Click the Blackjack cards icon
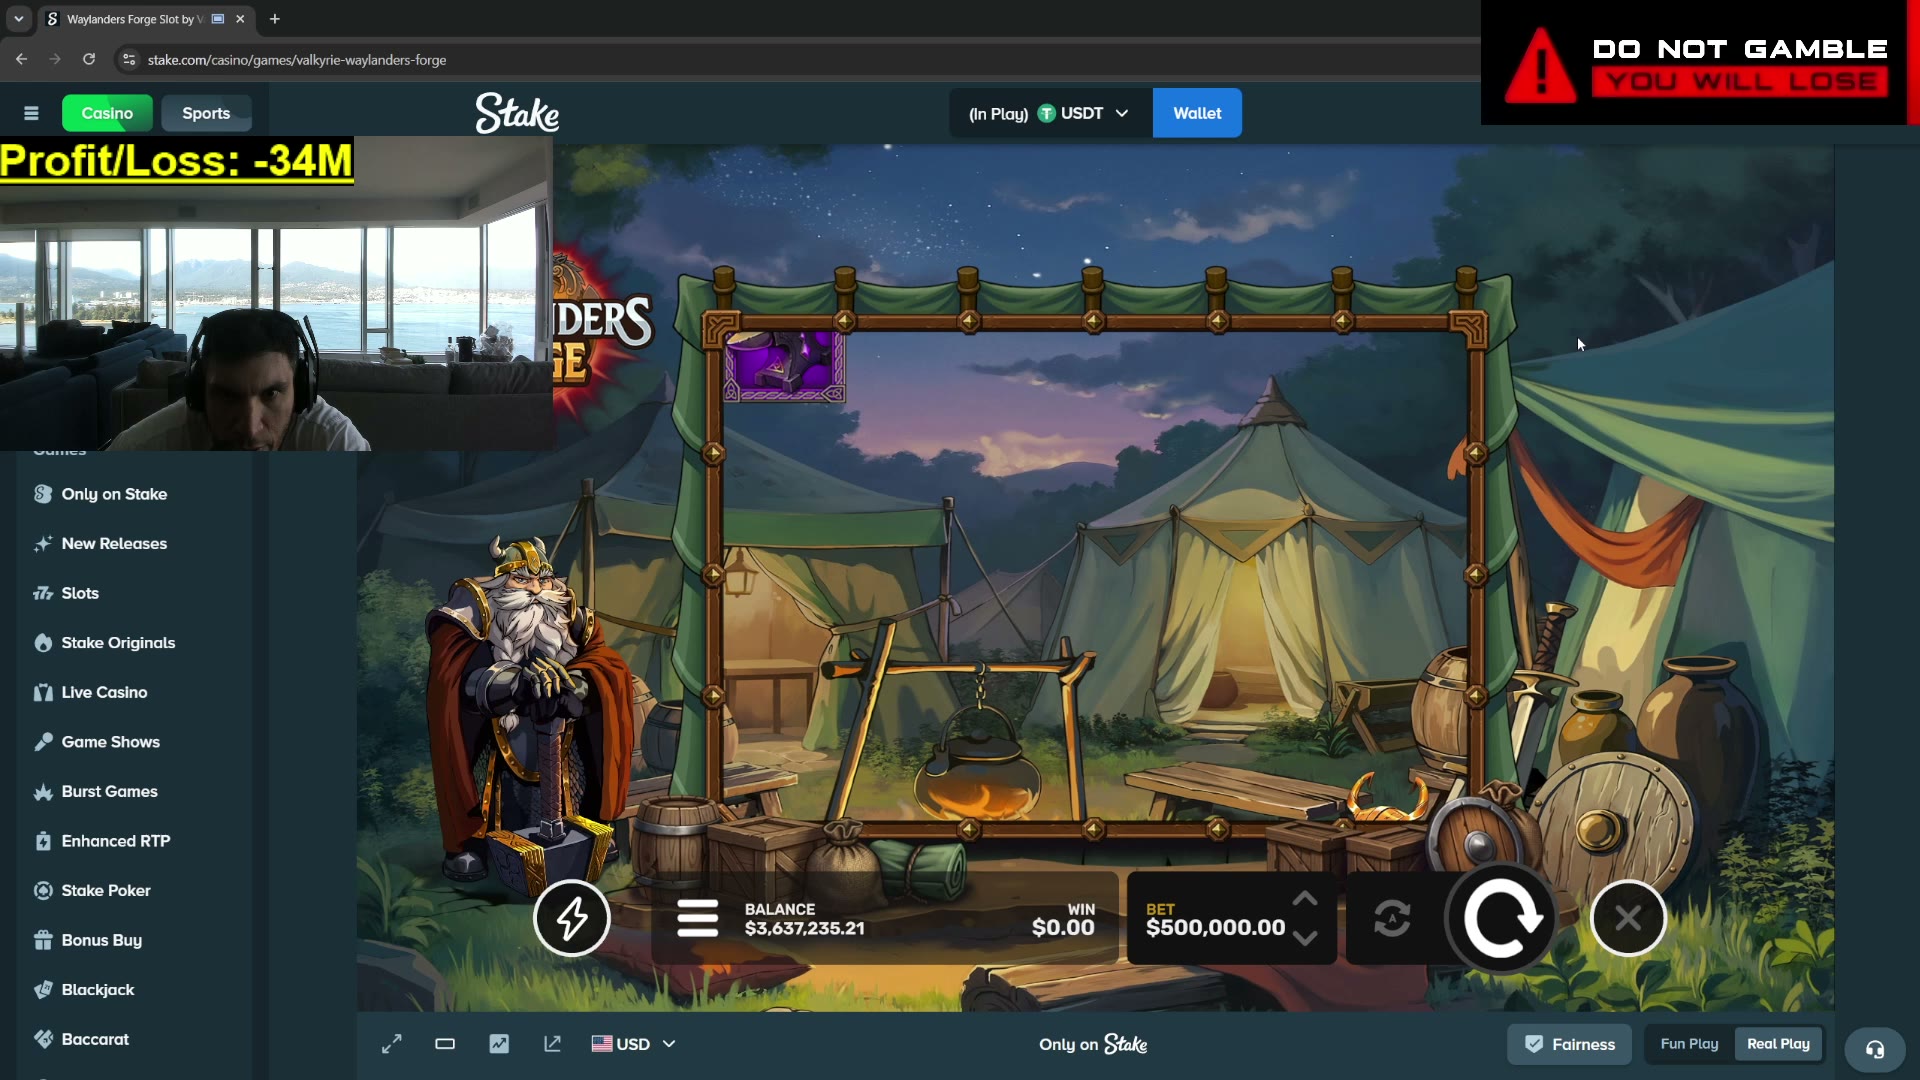The height and width of the screenshot is (1080, 1920). click(x=43, y=990)
